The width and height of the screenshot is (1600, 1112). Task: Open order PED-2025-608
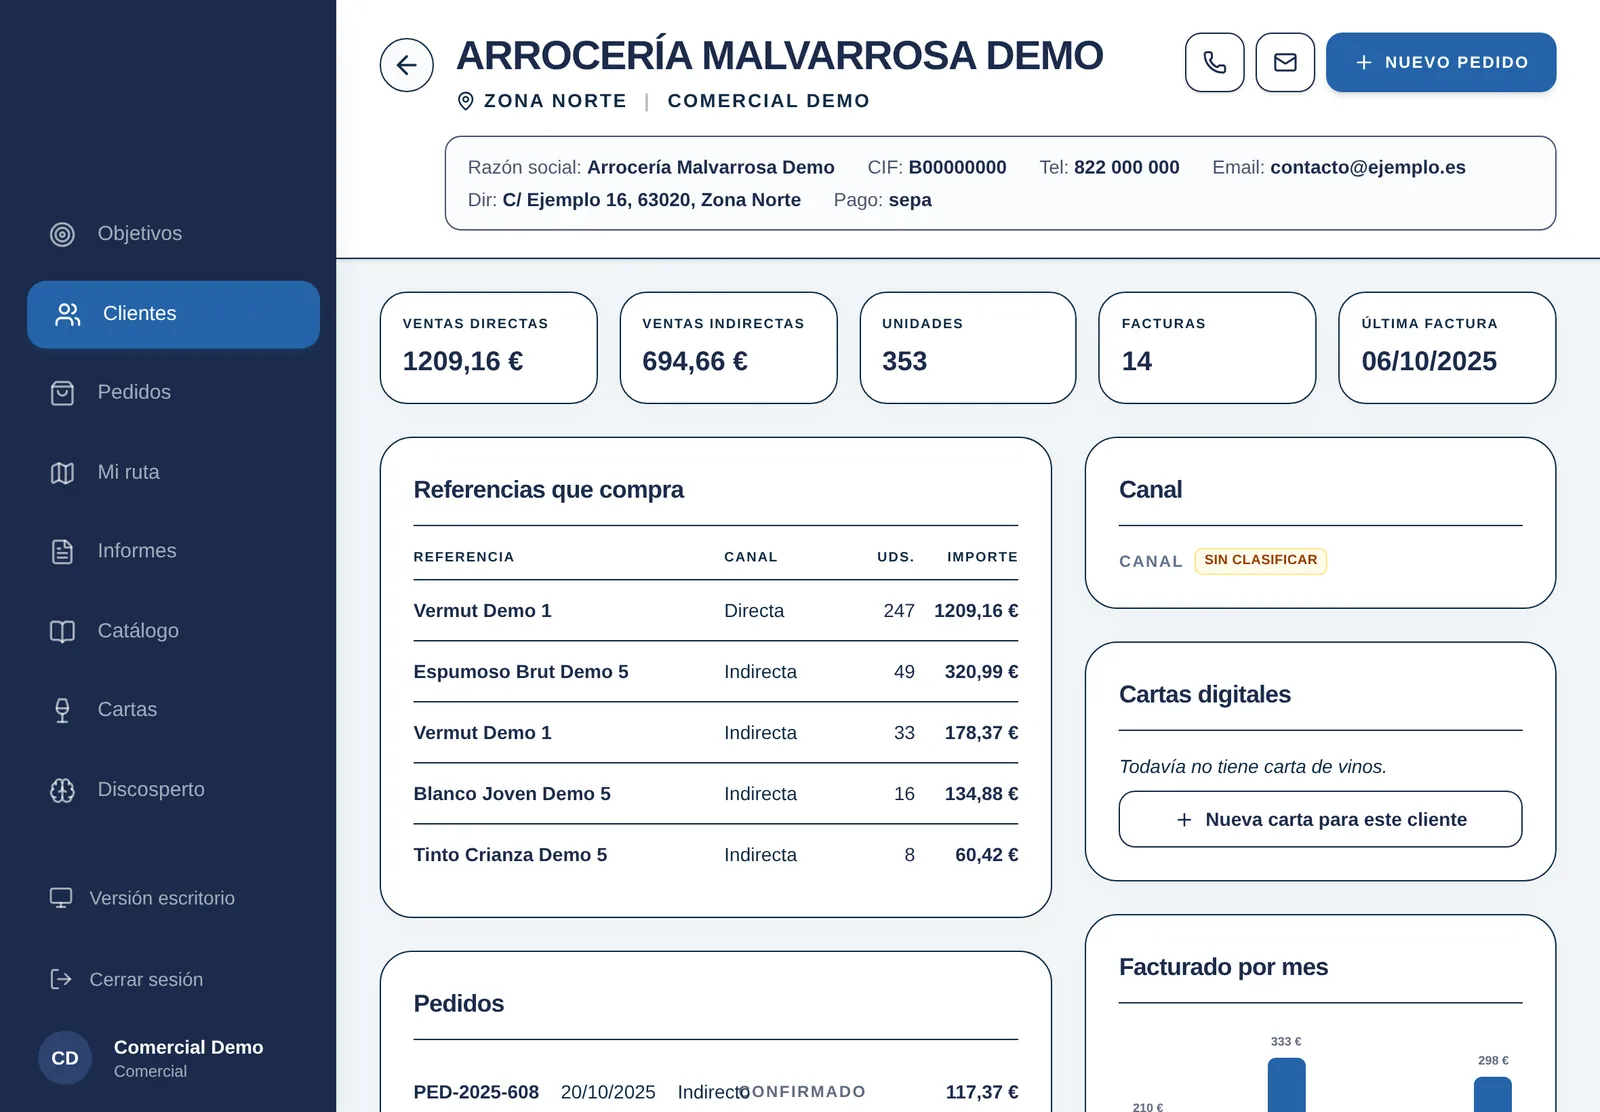click(716, 1092)
